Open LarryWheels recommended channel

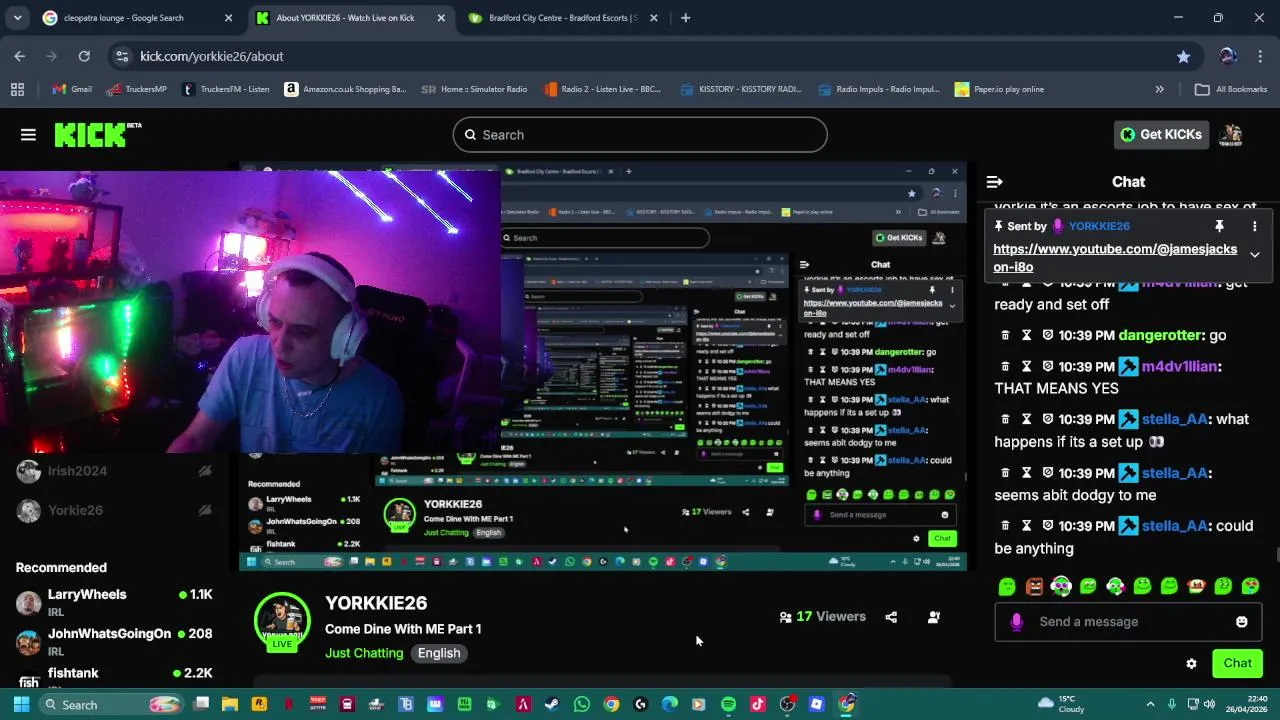point(114,602)
